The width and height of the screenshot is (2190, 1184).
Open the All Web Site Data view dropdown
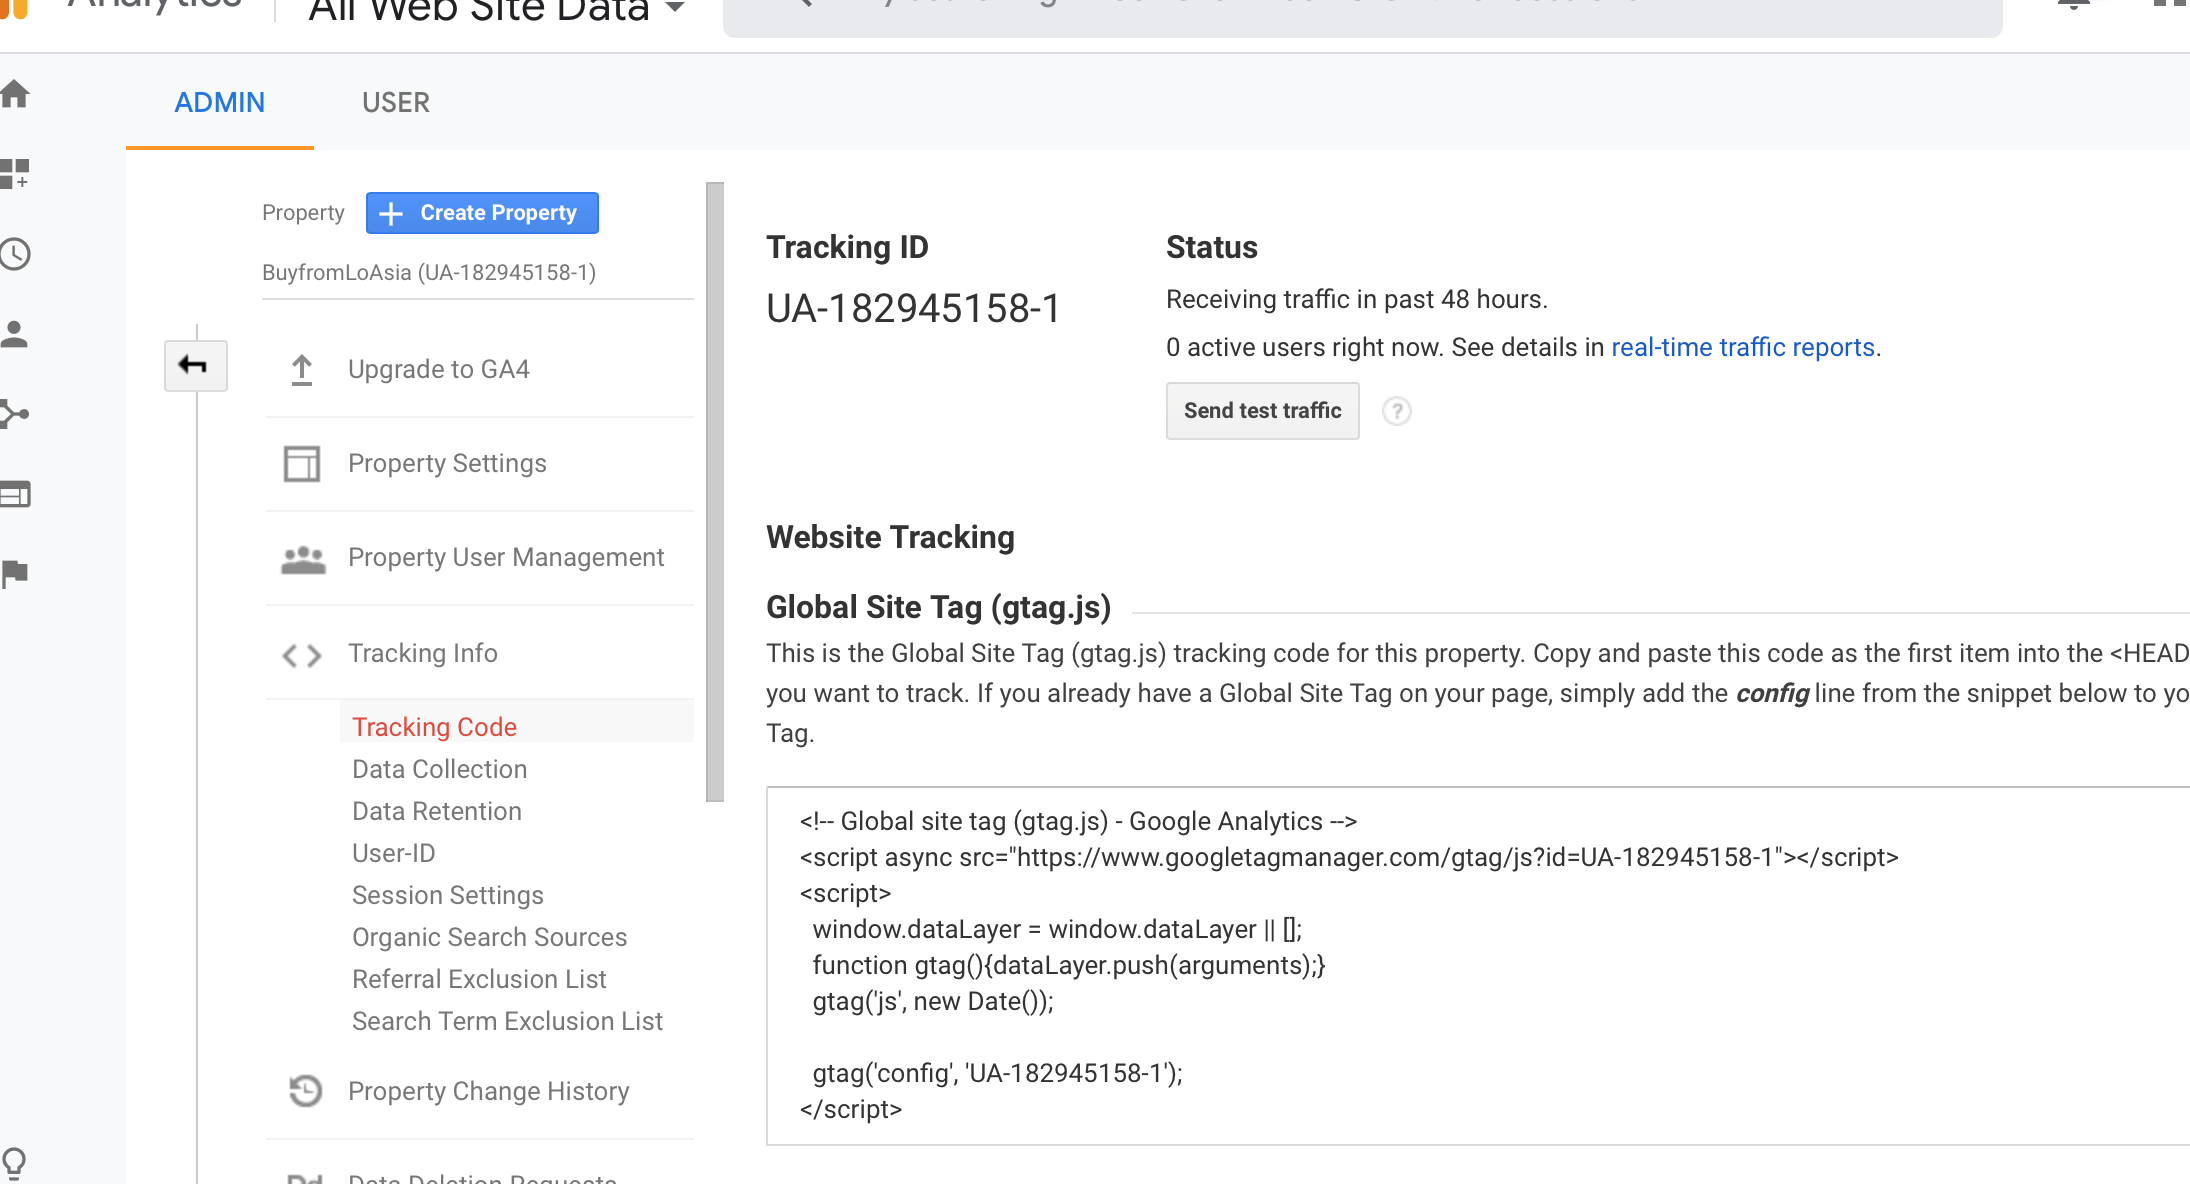[497, 12]
